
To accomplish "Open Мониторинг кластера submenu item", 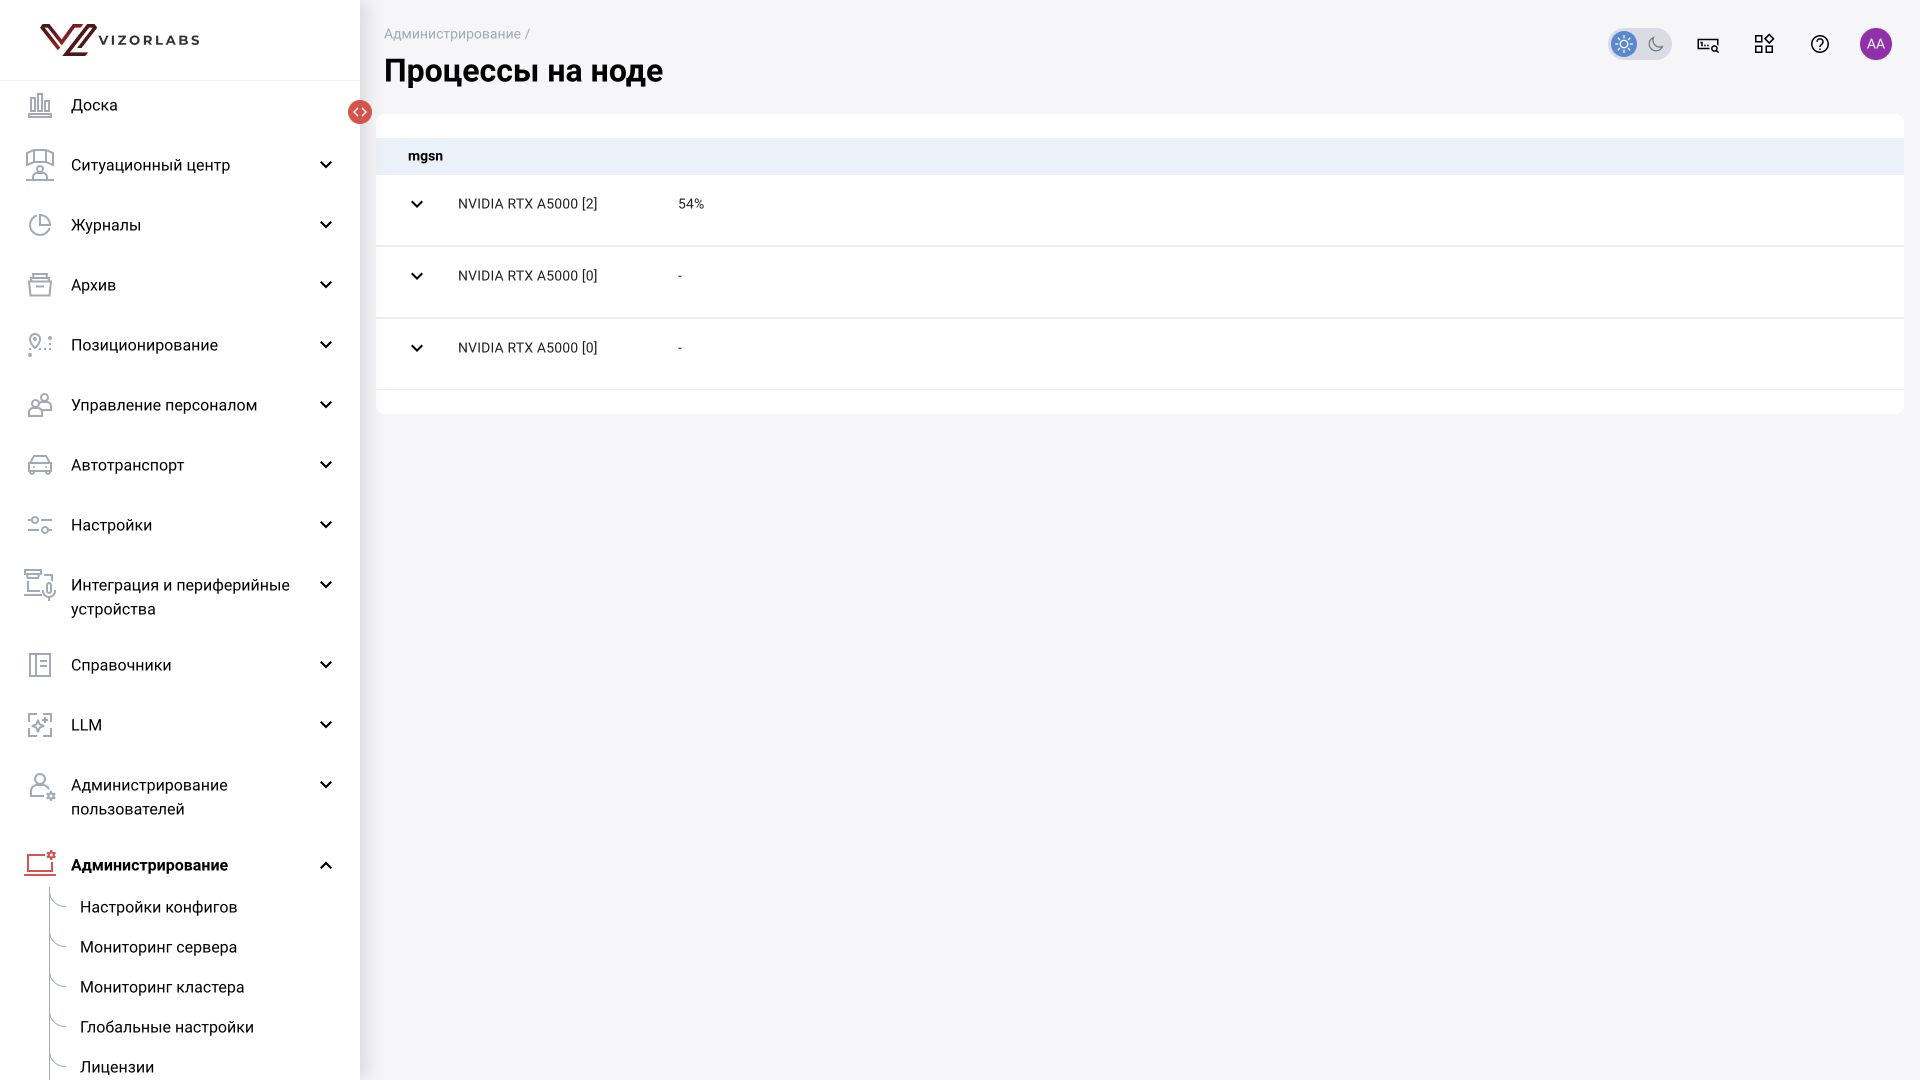I will click(162, 987).
